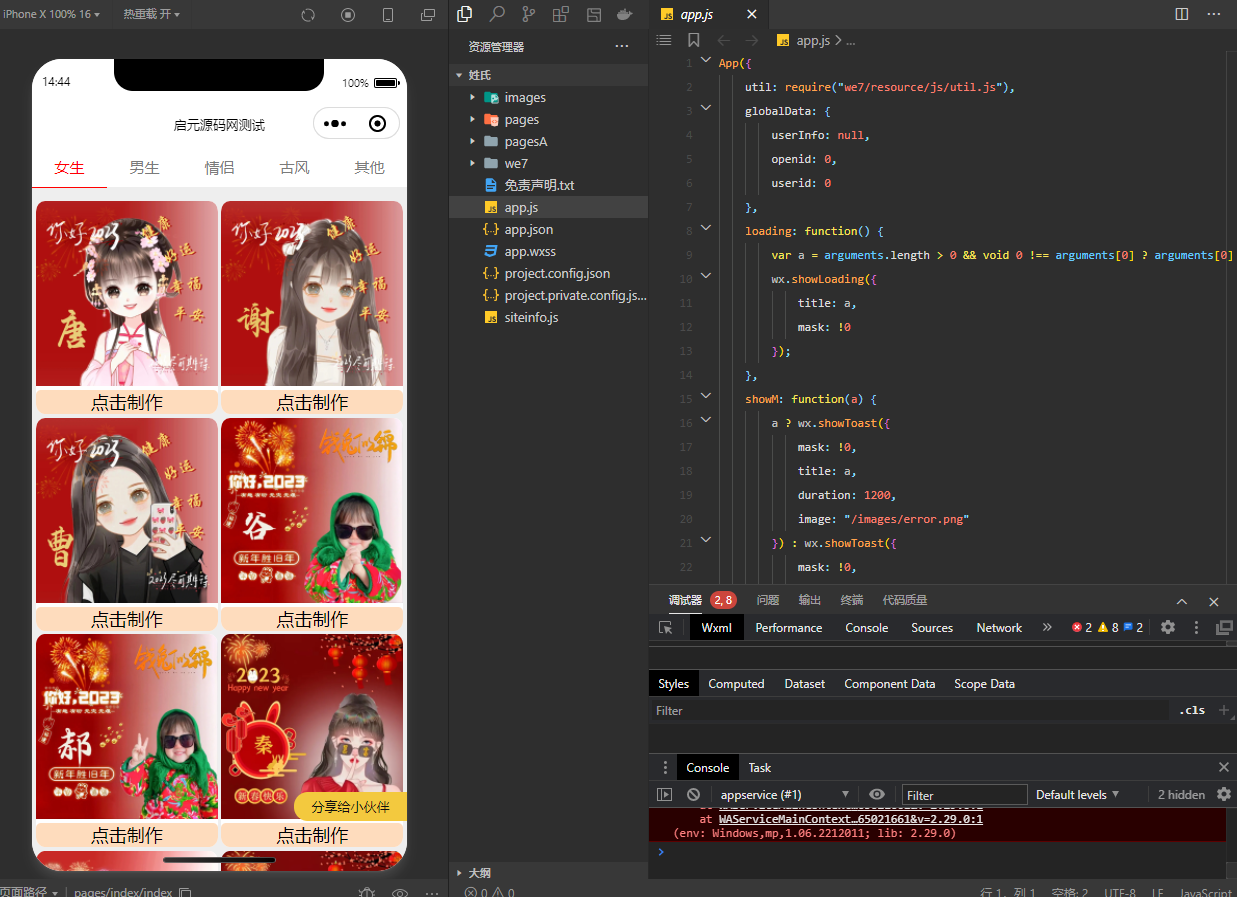
Task: Toggle the console sidebar panel icon
Action: [x=664, y=795]
